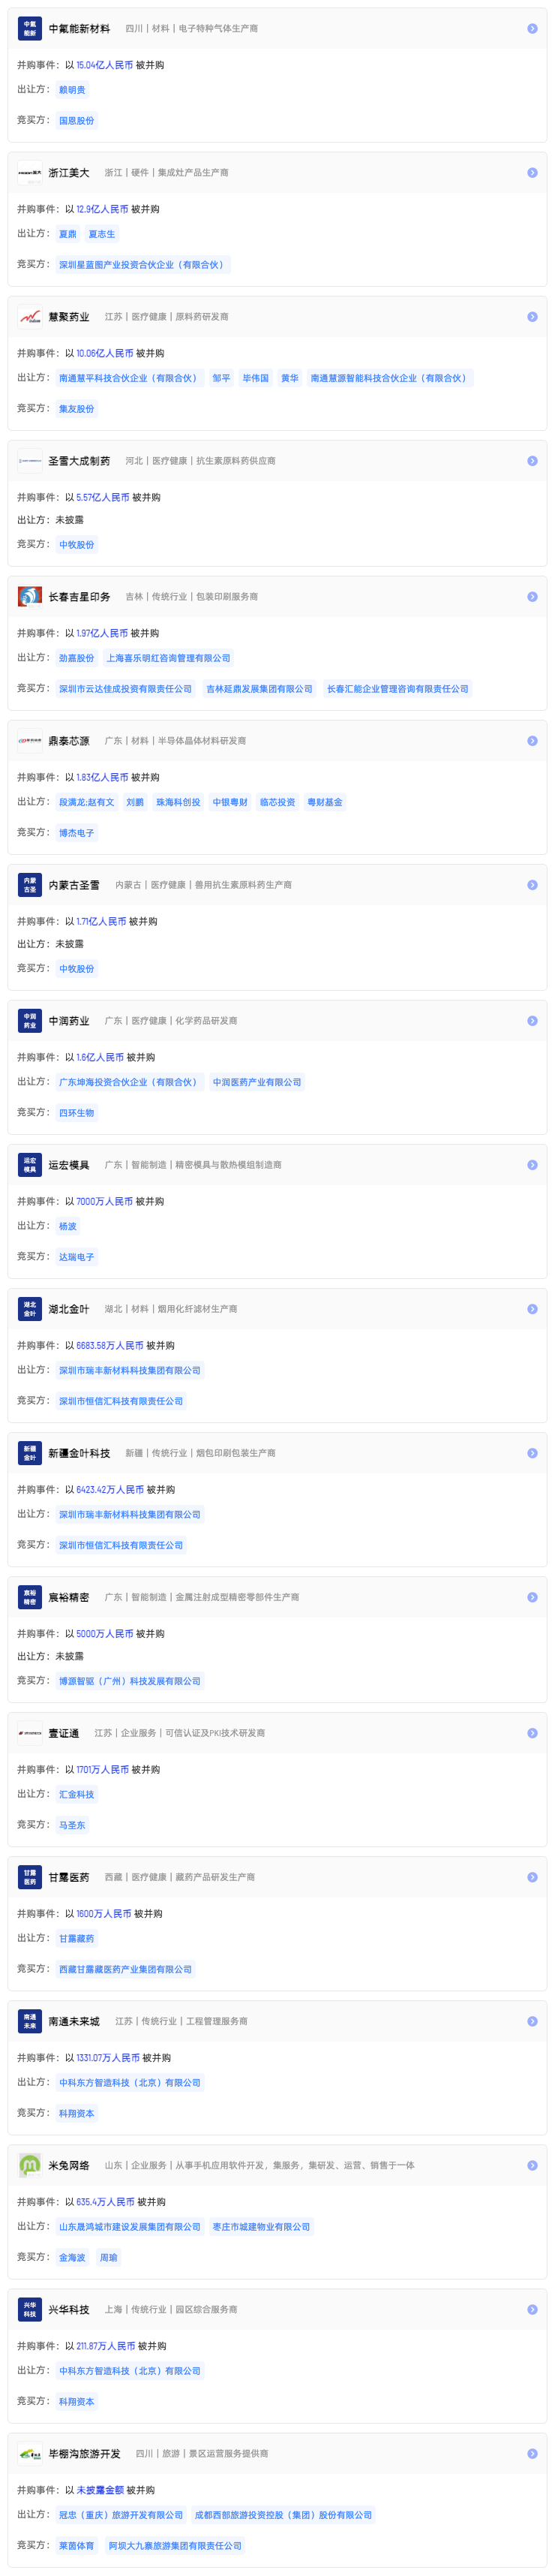Click the 兴华科技 company logo

coord(30,2309)
